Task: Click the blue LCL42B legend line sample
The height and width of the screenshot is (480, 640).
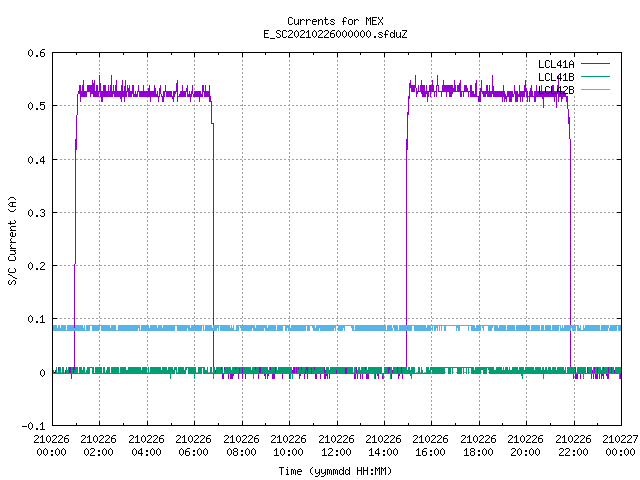Action: click(x=595, y=89)
